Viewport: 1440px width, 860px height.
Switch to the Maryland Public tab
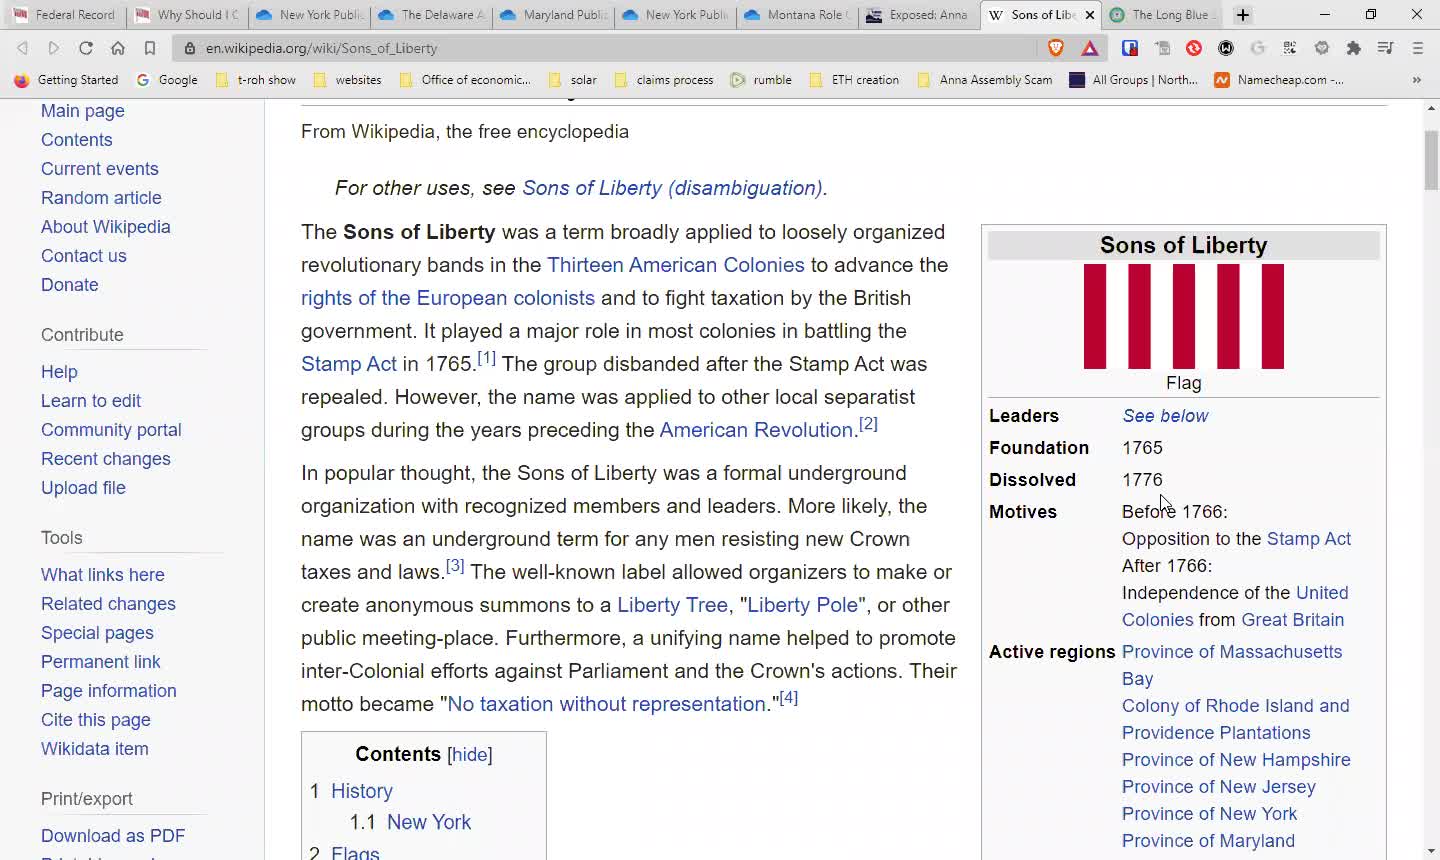coord(552,15)
